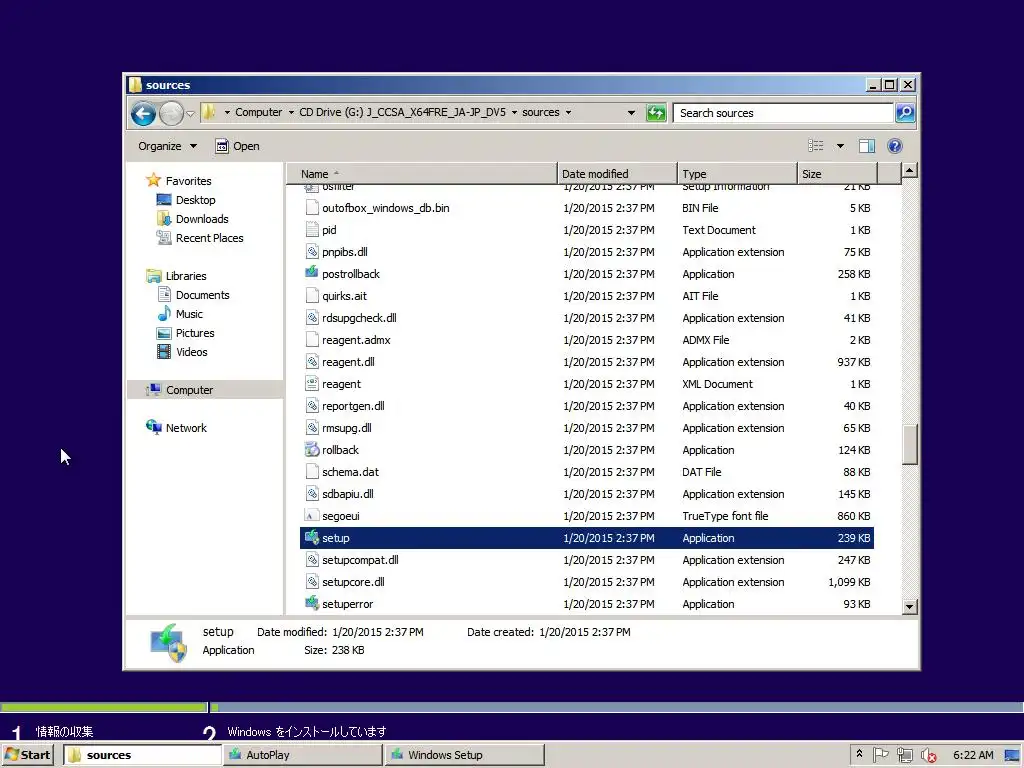Viewport: 1024px width, 768px height.
Task: Select the sdbapiu.dll file icon
Action: click(x=312, y=494)
